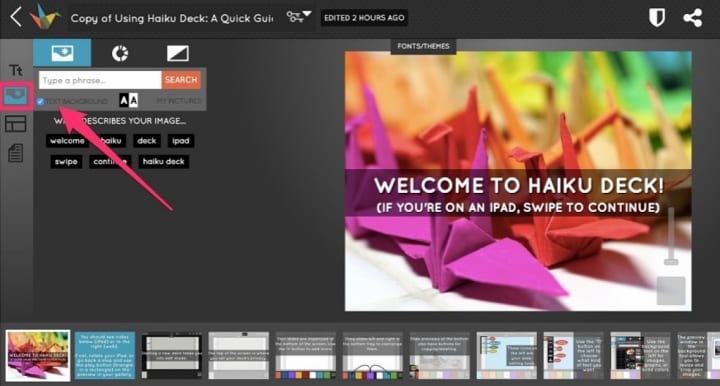Select the fifth slide thumbnail
The height and width of the screenshot is (386, 720).
pos(305,356)
